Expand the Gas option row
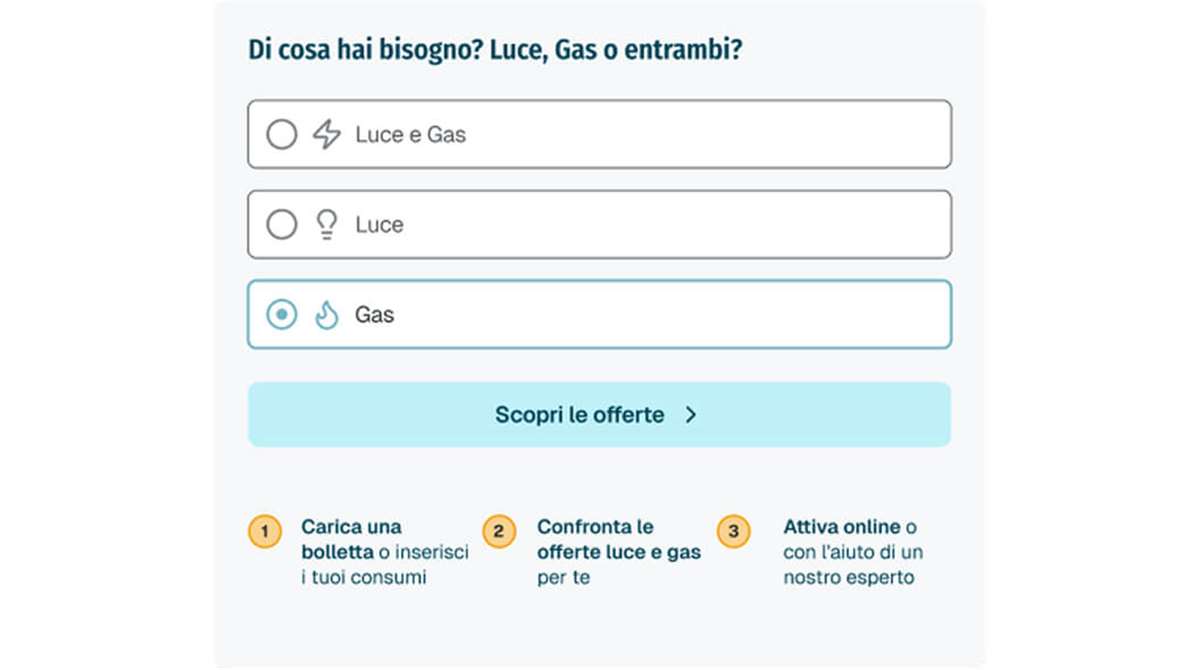1200x670 pixels. (x=599, y=314)
